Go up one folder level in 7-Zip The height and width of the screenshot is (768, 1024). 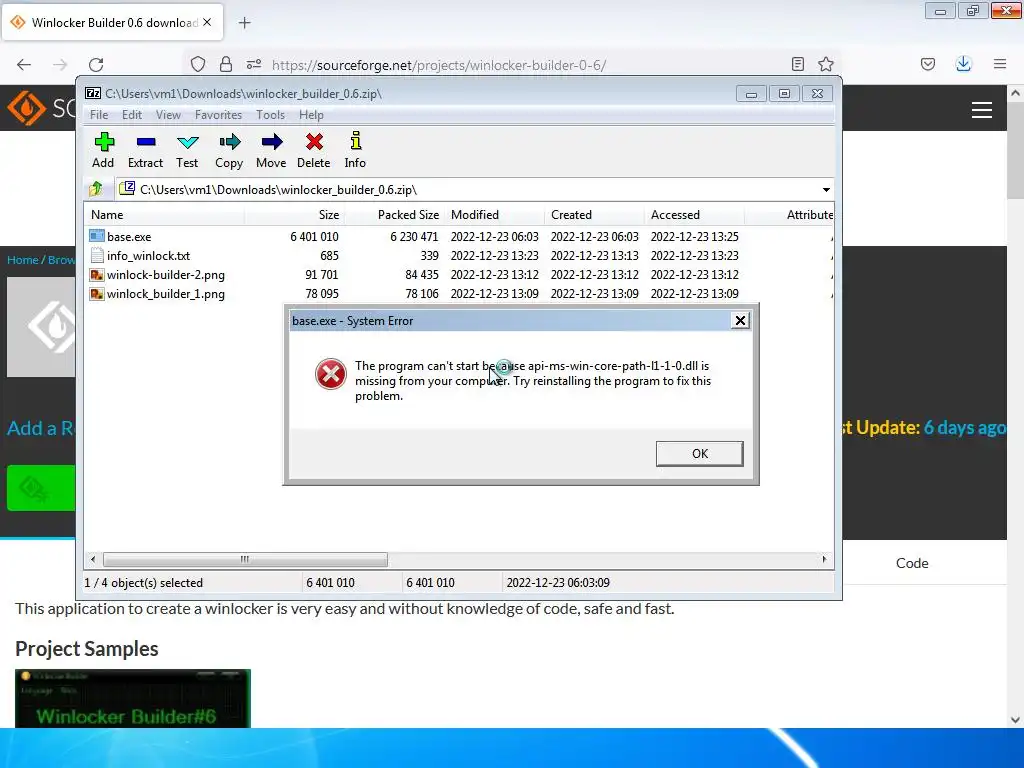point(96,189)
